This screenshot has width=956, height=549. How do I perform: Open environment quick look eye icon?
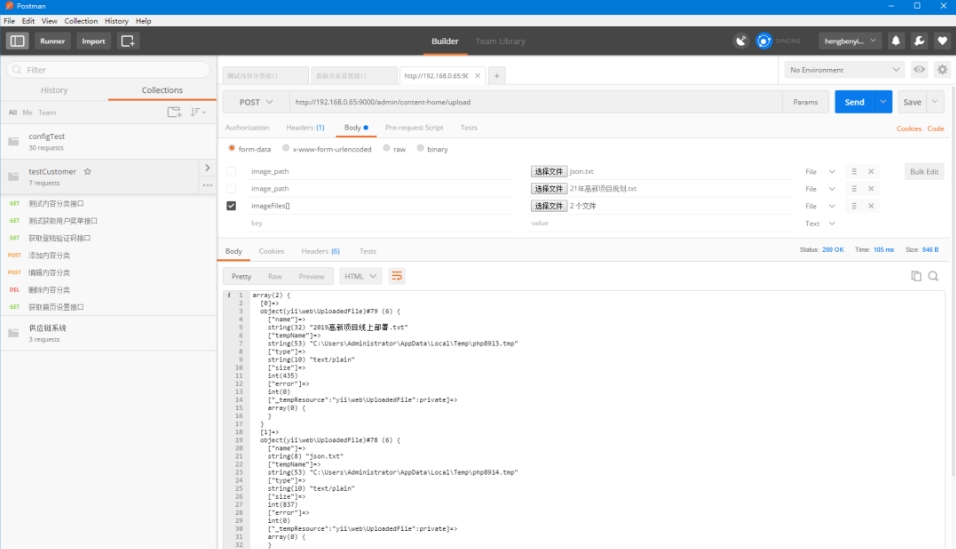(919, 70)
